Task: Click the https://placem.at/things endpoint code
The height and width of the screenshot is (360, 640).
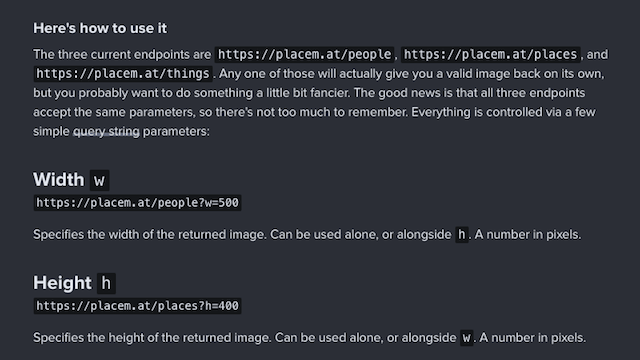Action: click(123, 74)
